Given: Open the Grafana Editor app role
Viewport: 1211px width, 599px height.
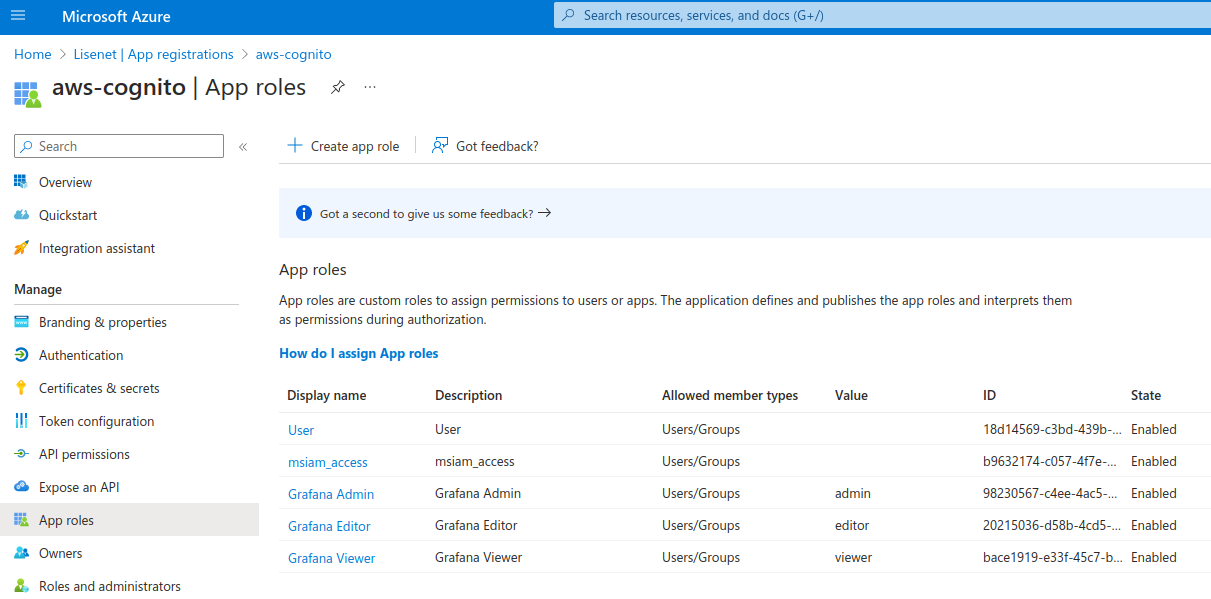Looking at the screenshot, I should 329,526.
